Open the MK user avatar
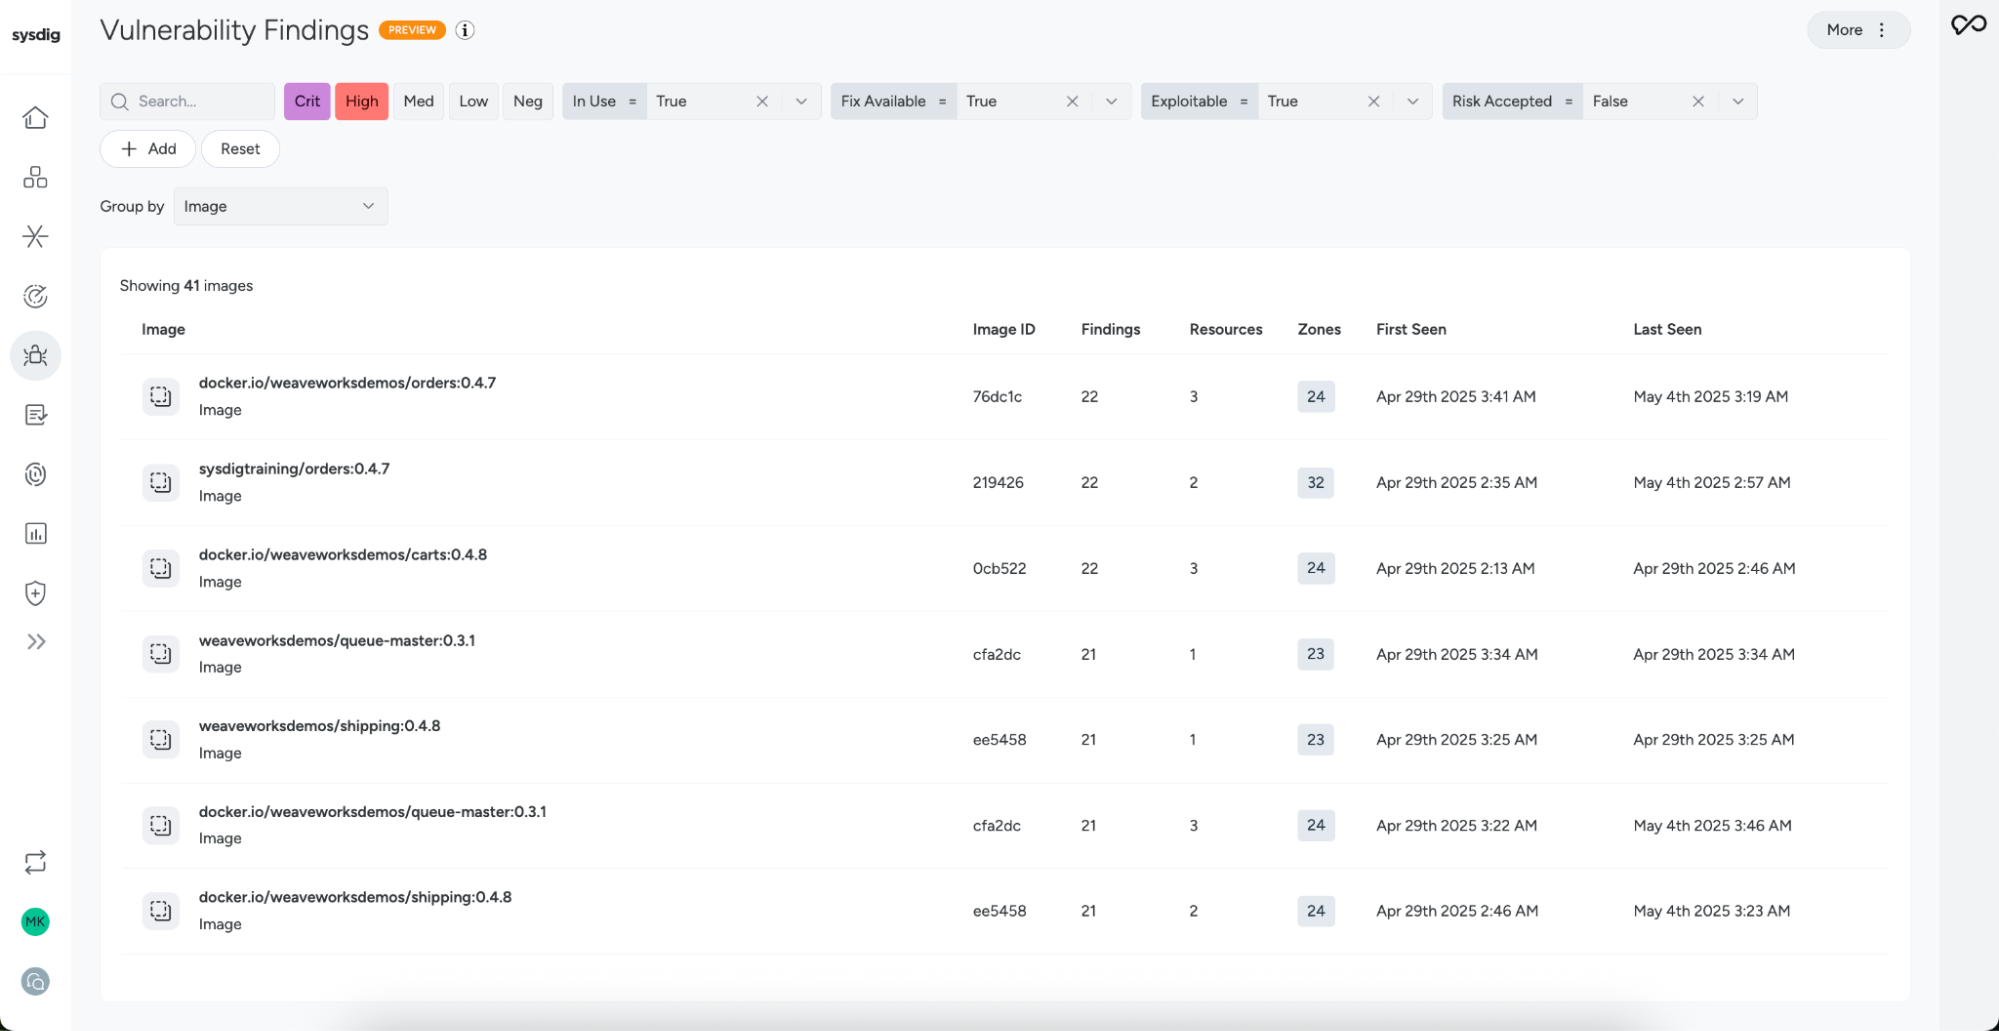Image resolution: width=1999 pixels, height=1031 pixels. 36,922
